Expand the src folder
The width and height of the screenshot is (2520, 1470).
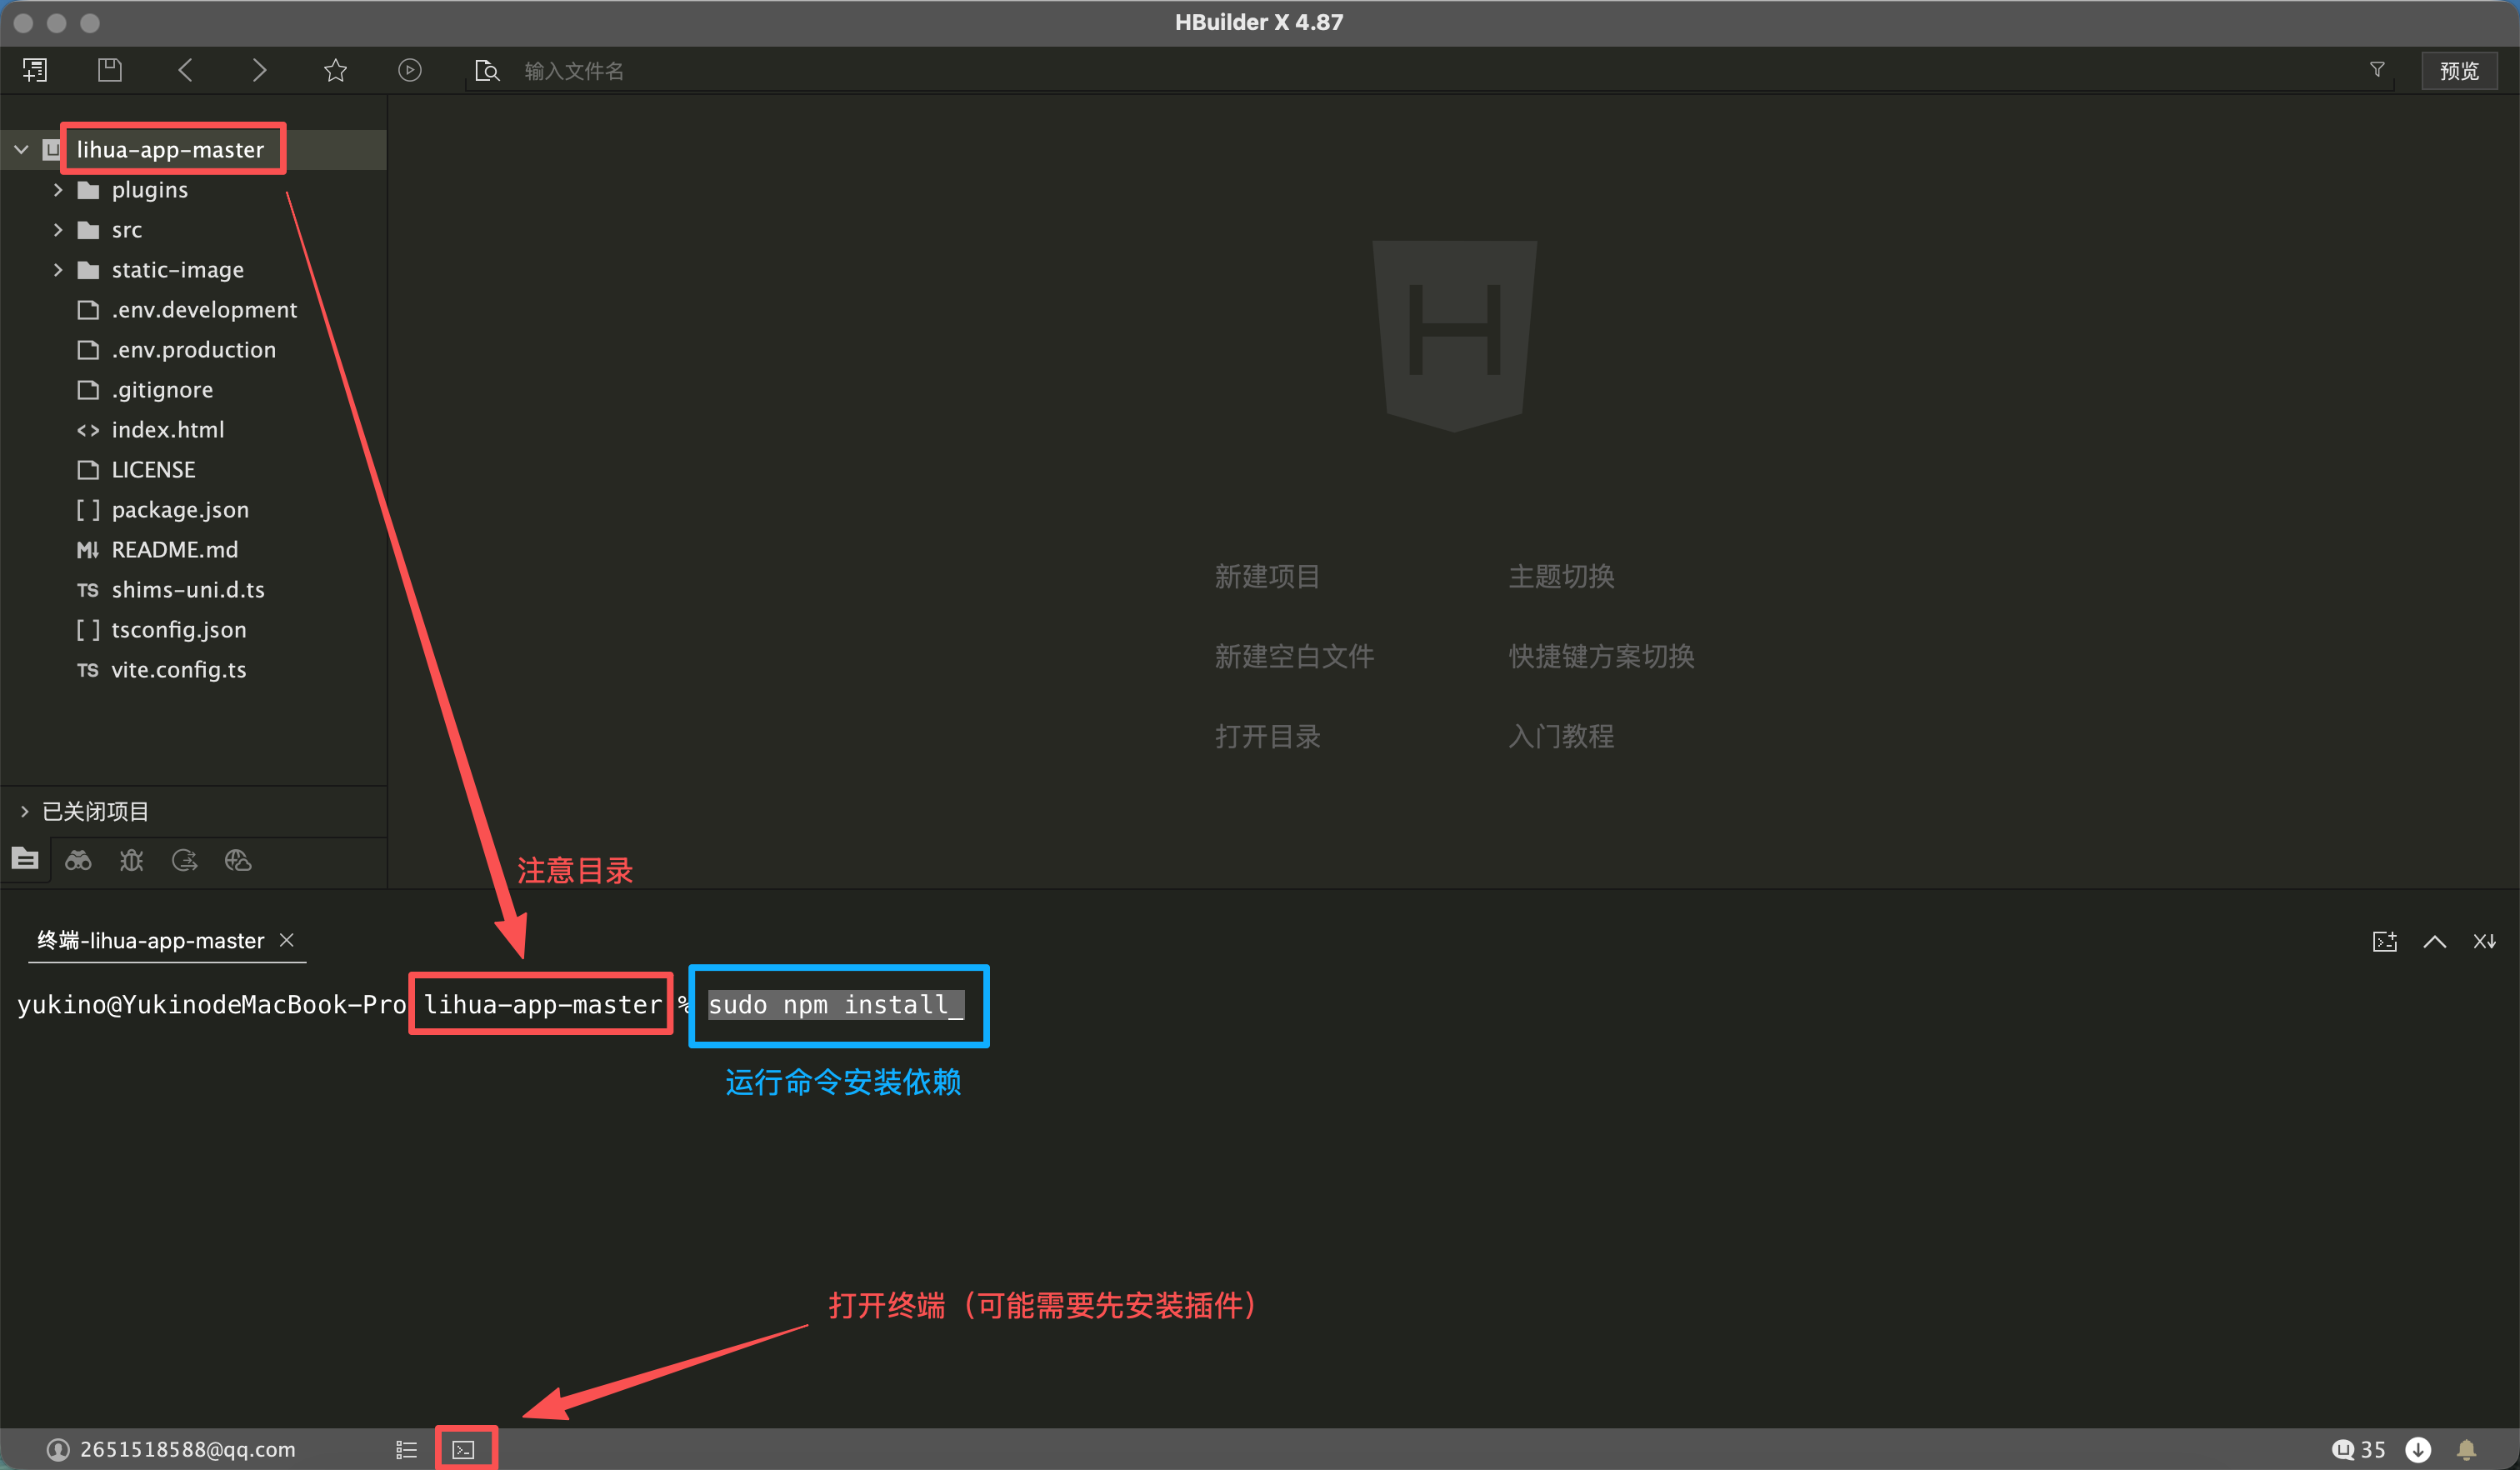58,230
